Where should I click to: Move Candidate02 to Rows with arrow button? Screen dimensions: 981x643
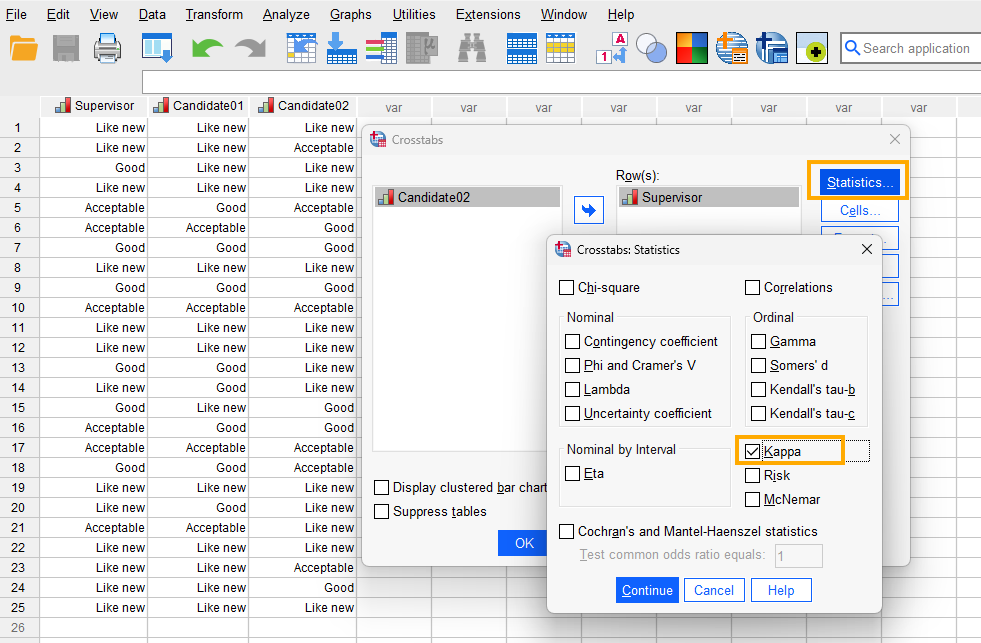pyautogui.click(x=589, y=210)
